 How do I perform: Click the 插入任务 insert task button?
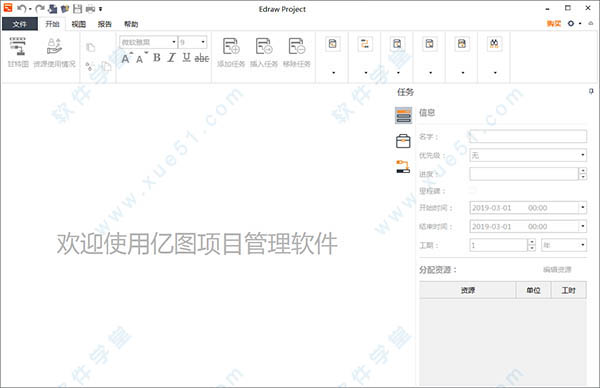coord(264,52)
